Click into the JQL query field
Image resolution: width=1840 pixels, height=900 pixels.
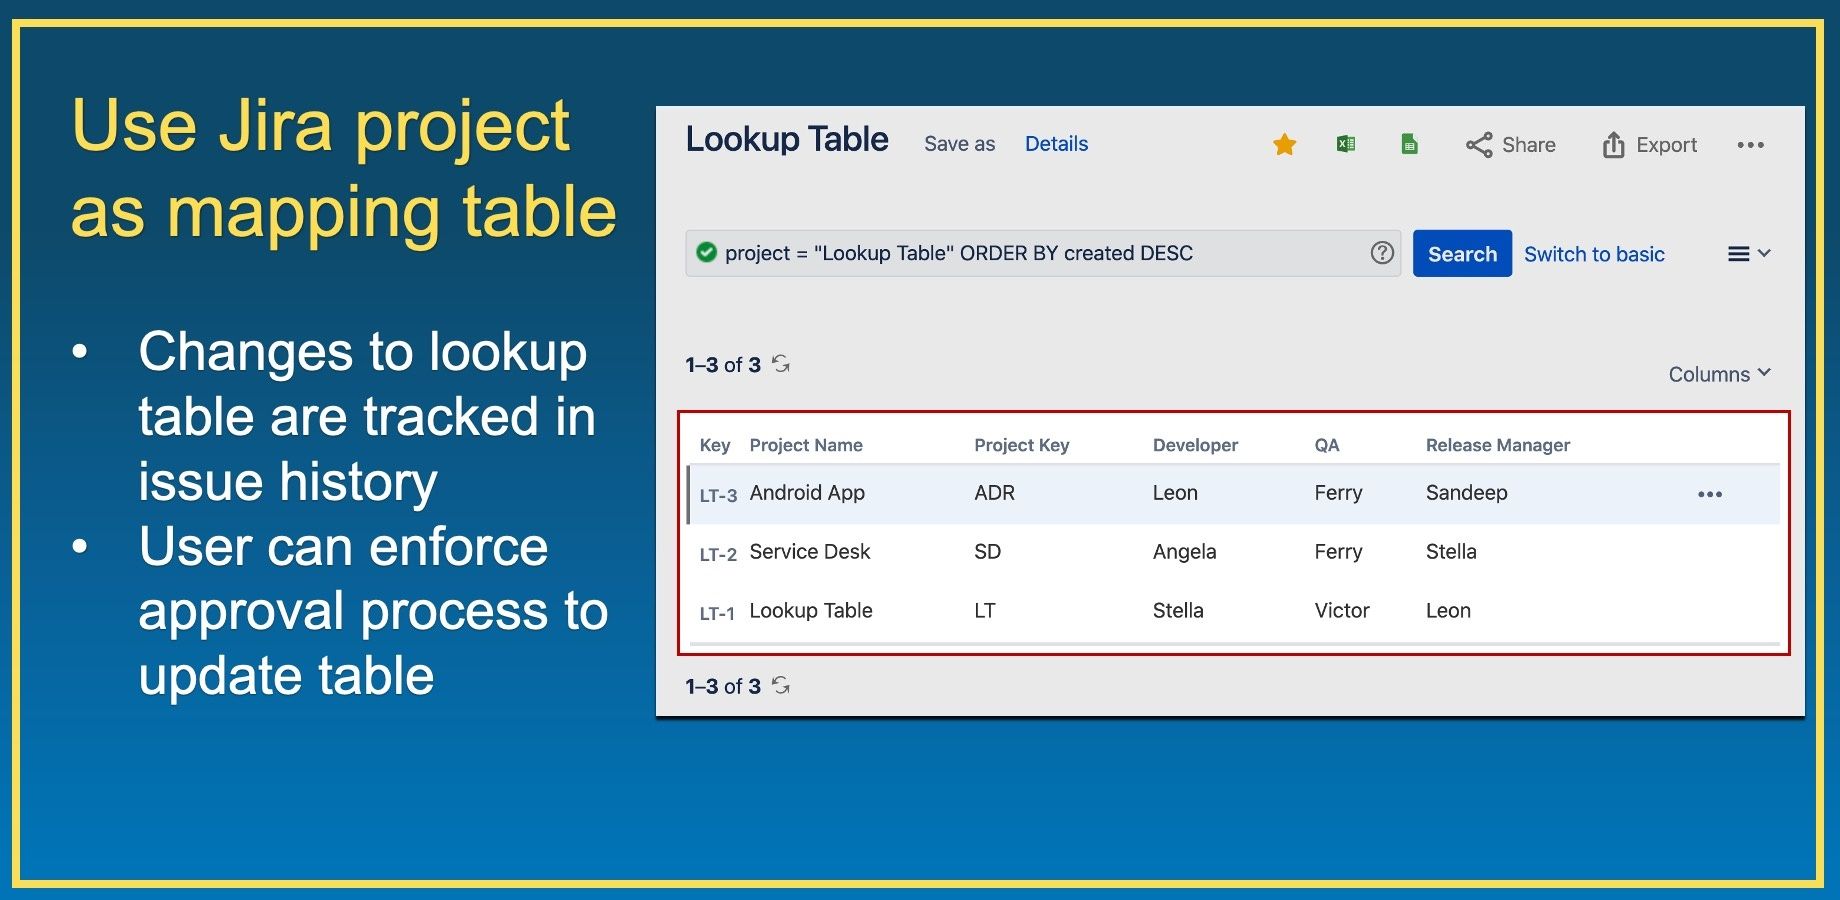coord(1030,253)
